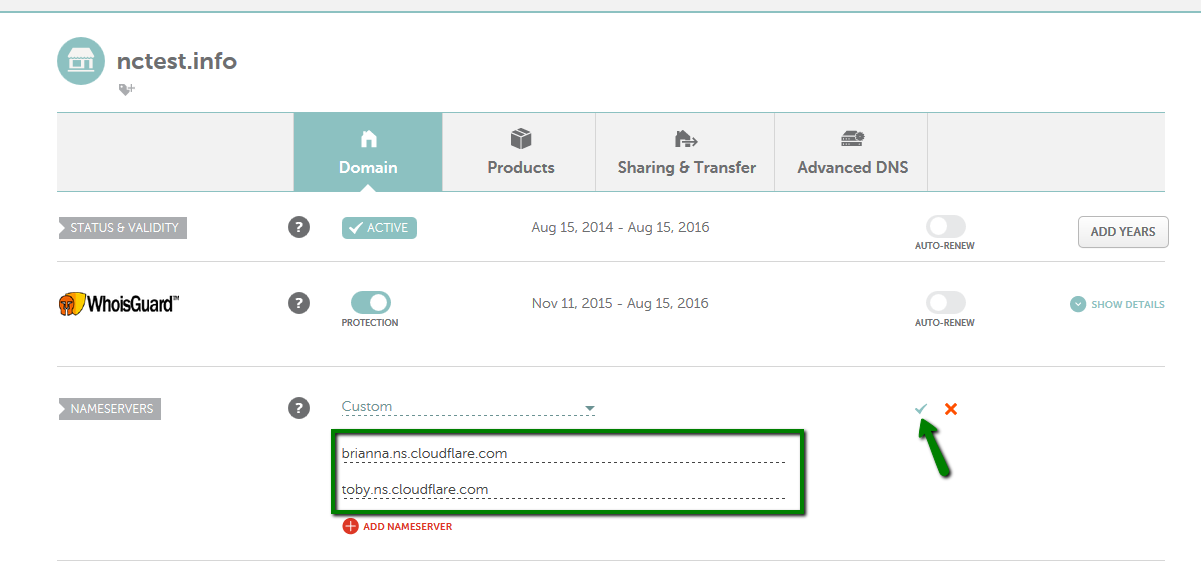Viewport: 1201px width, 573px height.
Task: Click the red plus Add Nameserver icon
Action: 350,526
